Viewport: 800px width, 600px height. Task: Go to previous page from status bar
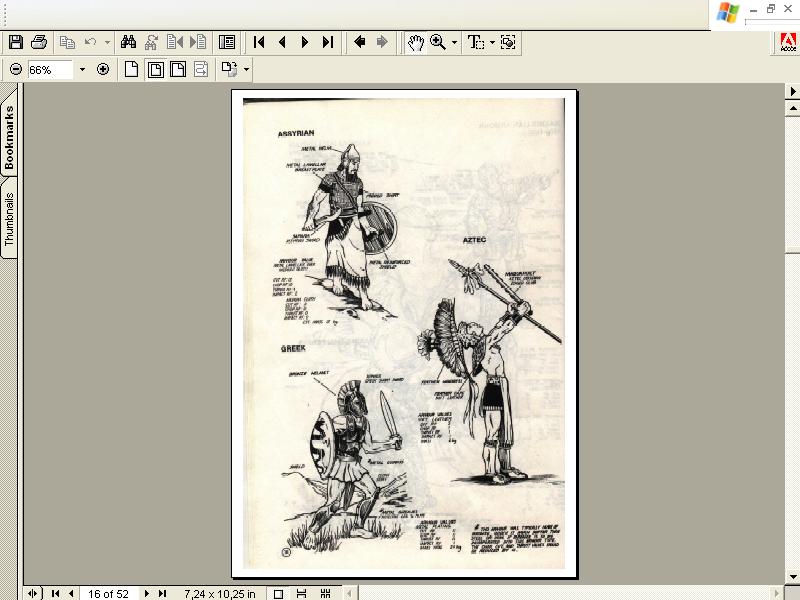click(71, 593)
